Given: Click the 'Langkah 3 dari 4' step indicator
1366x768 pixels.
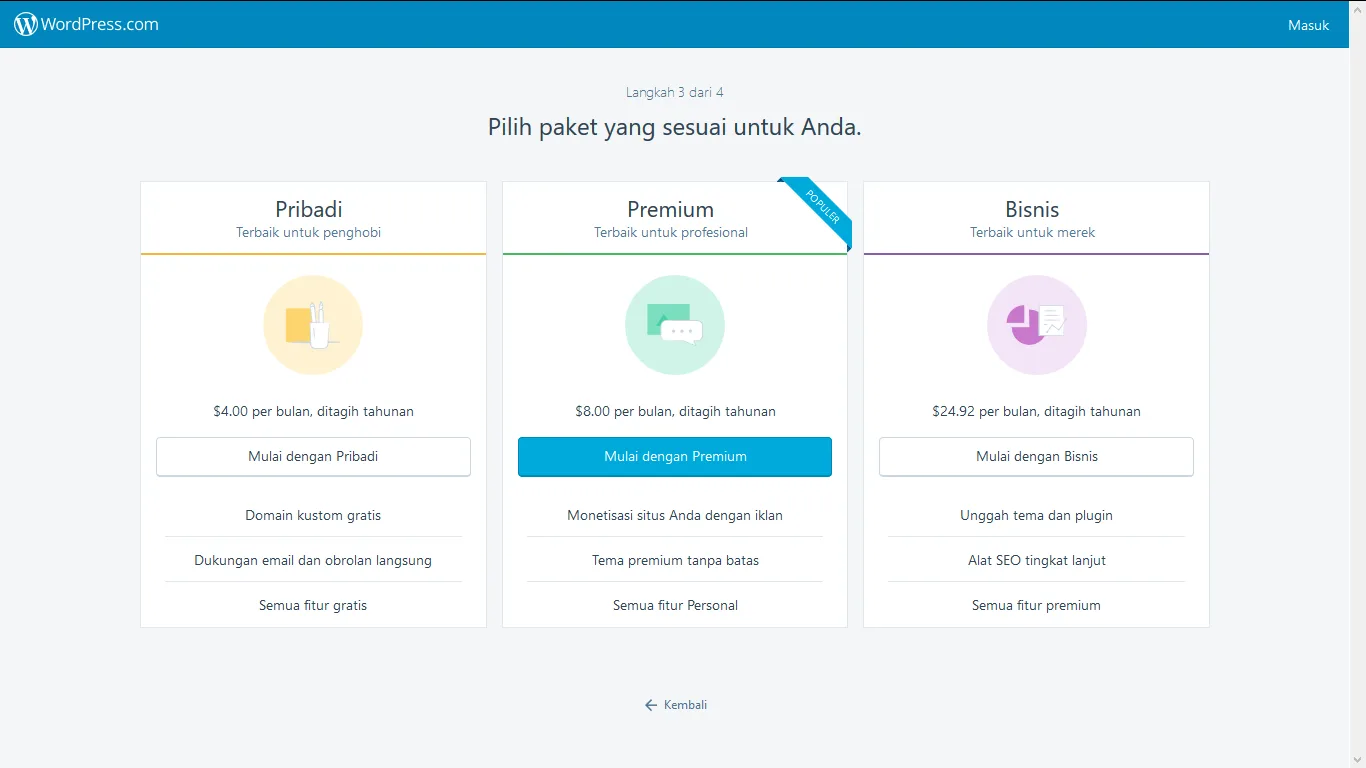Looking at the screenshot, I should coord(675,92).
